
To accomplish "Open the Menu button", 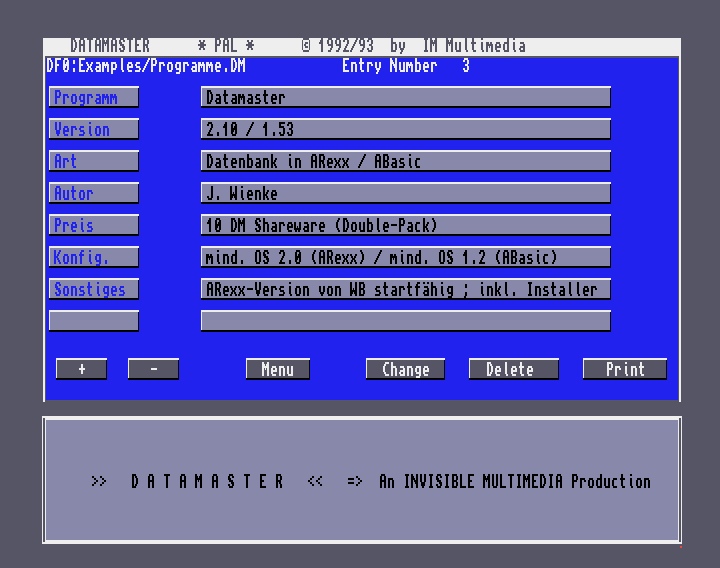I will (277, 369).
